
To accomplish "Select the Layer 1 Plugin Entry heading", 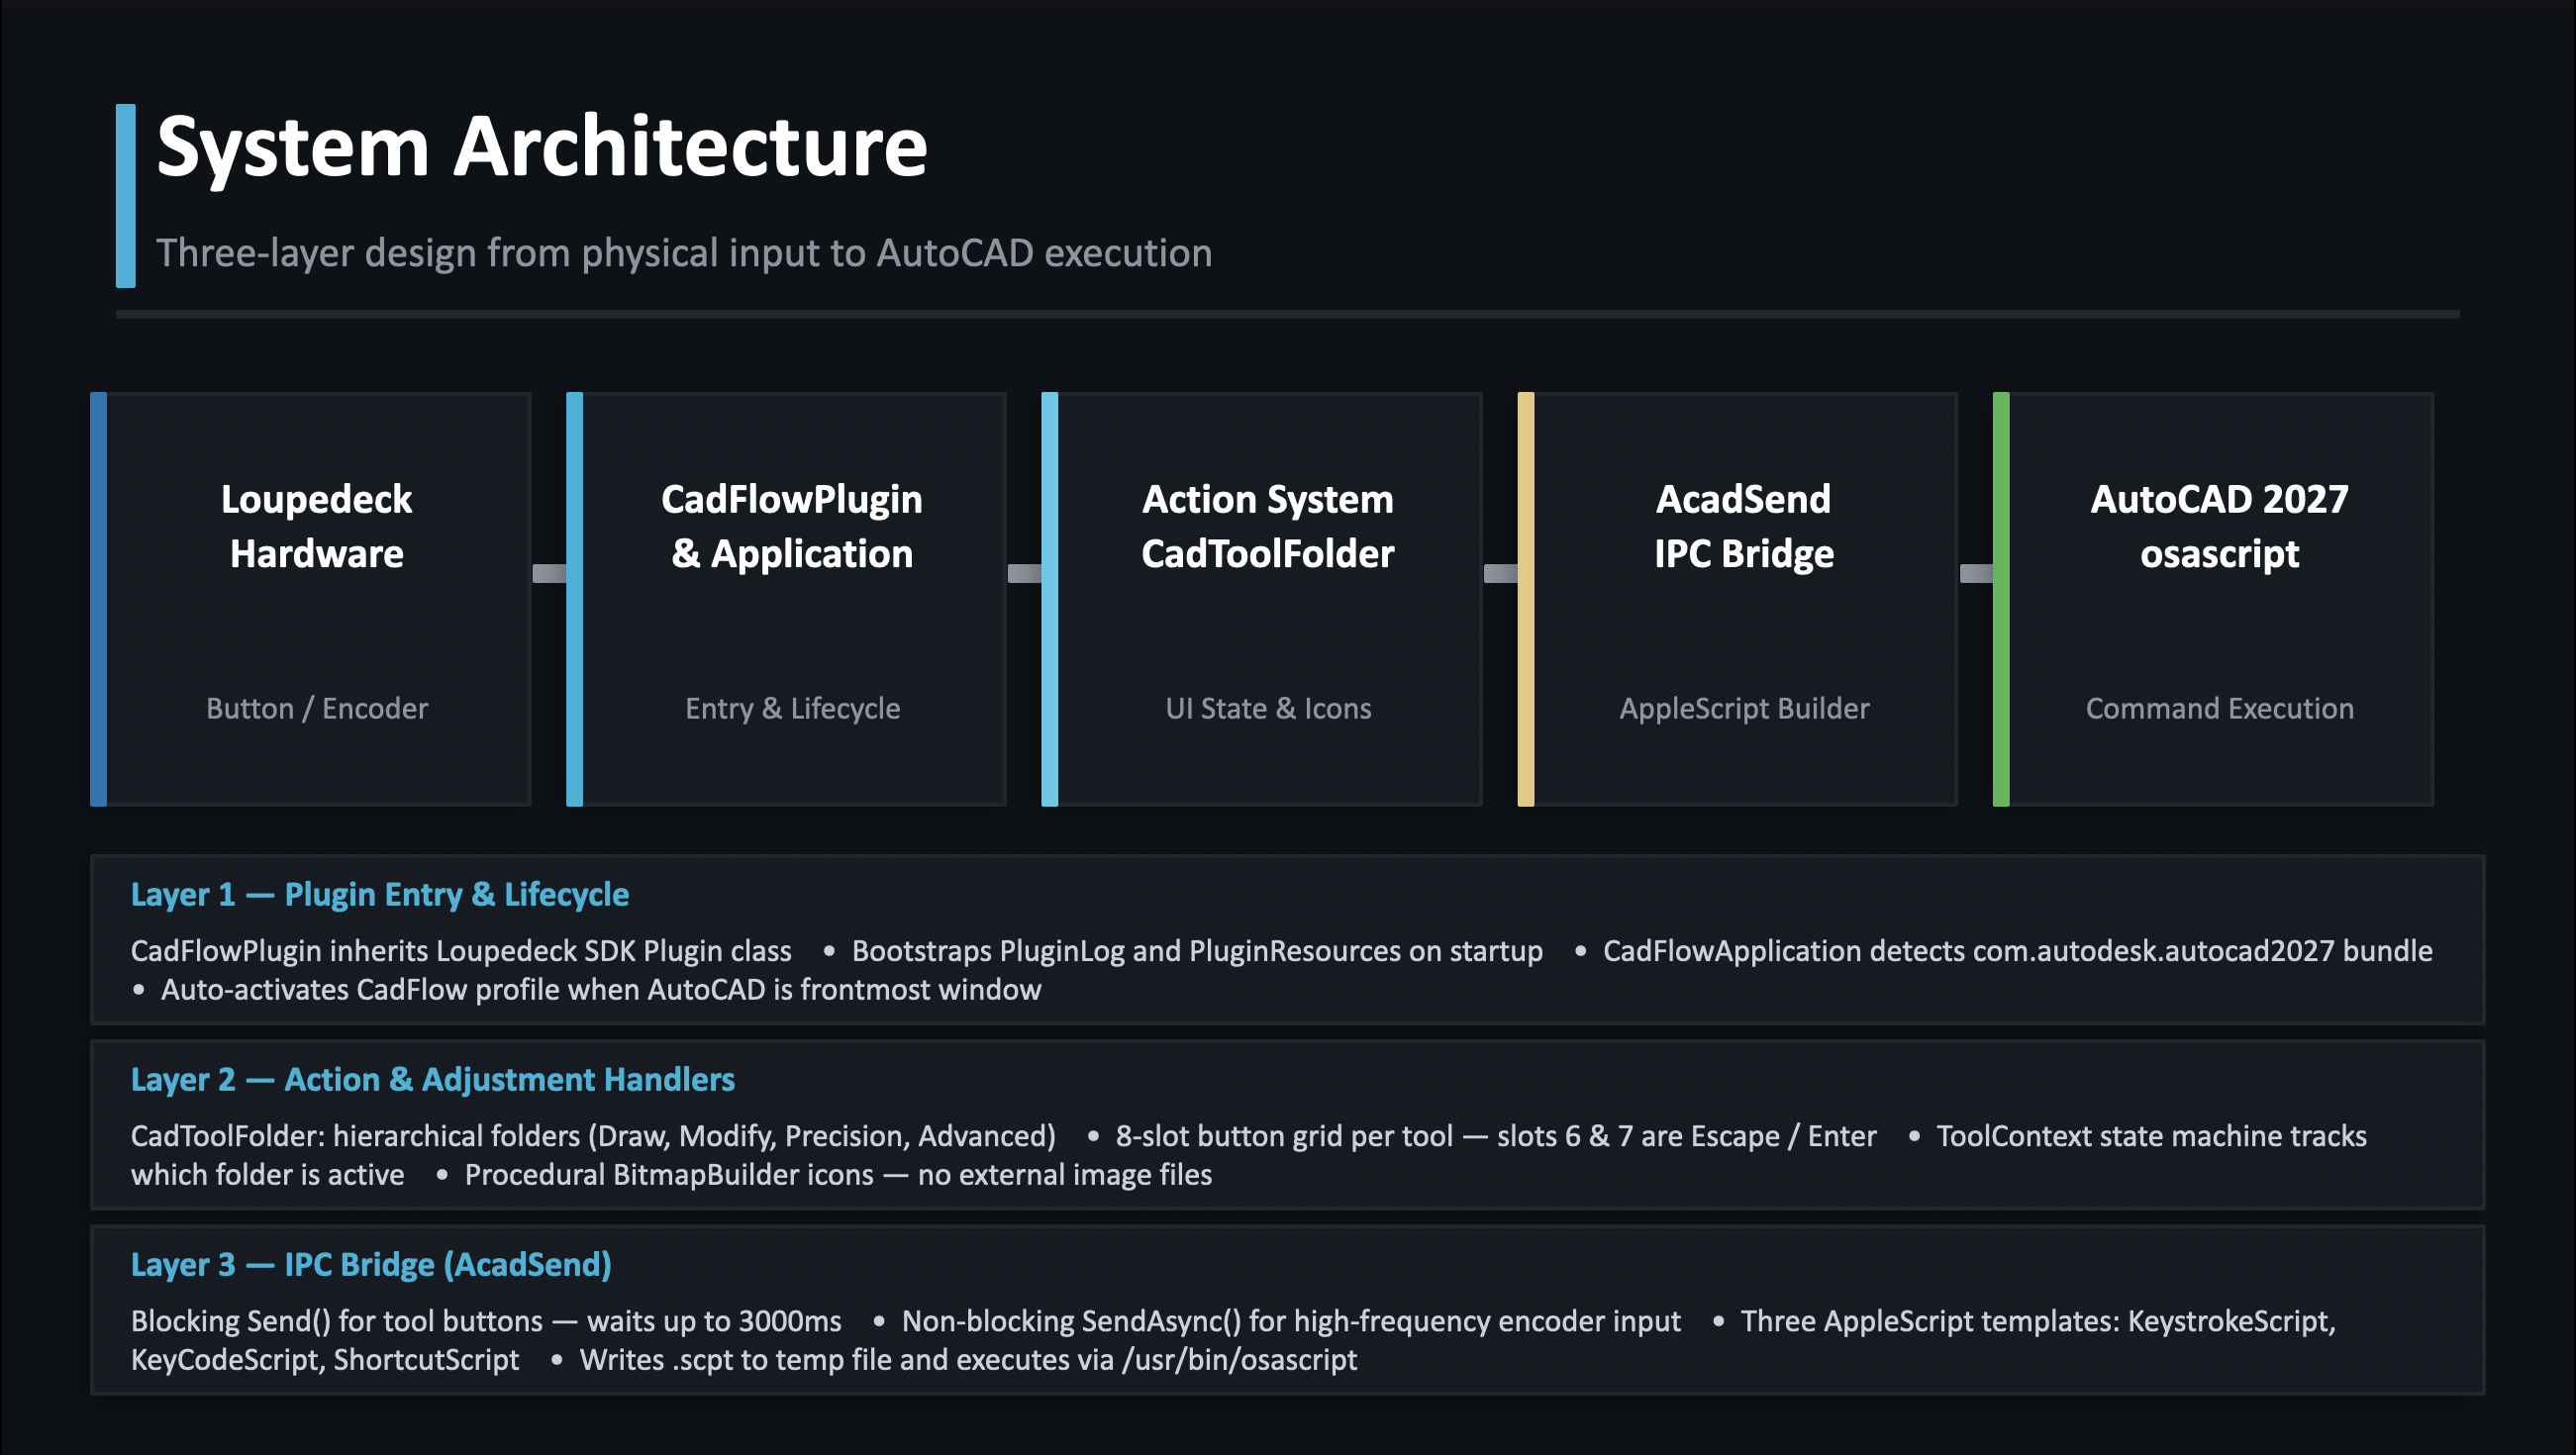I will coord(380,894).
